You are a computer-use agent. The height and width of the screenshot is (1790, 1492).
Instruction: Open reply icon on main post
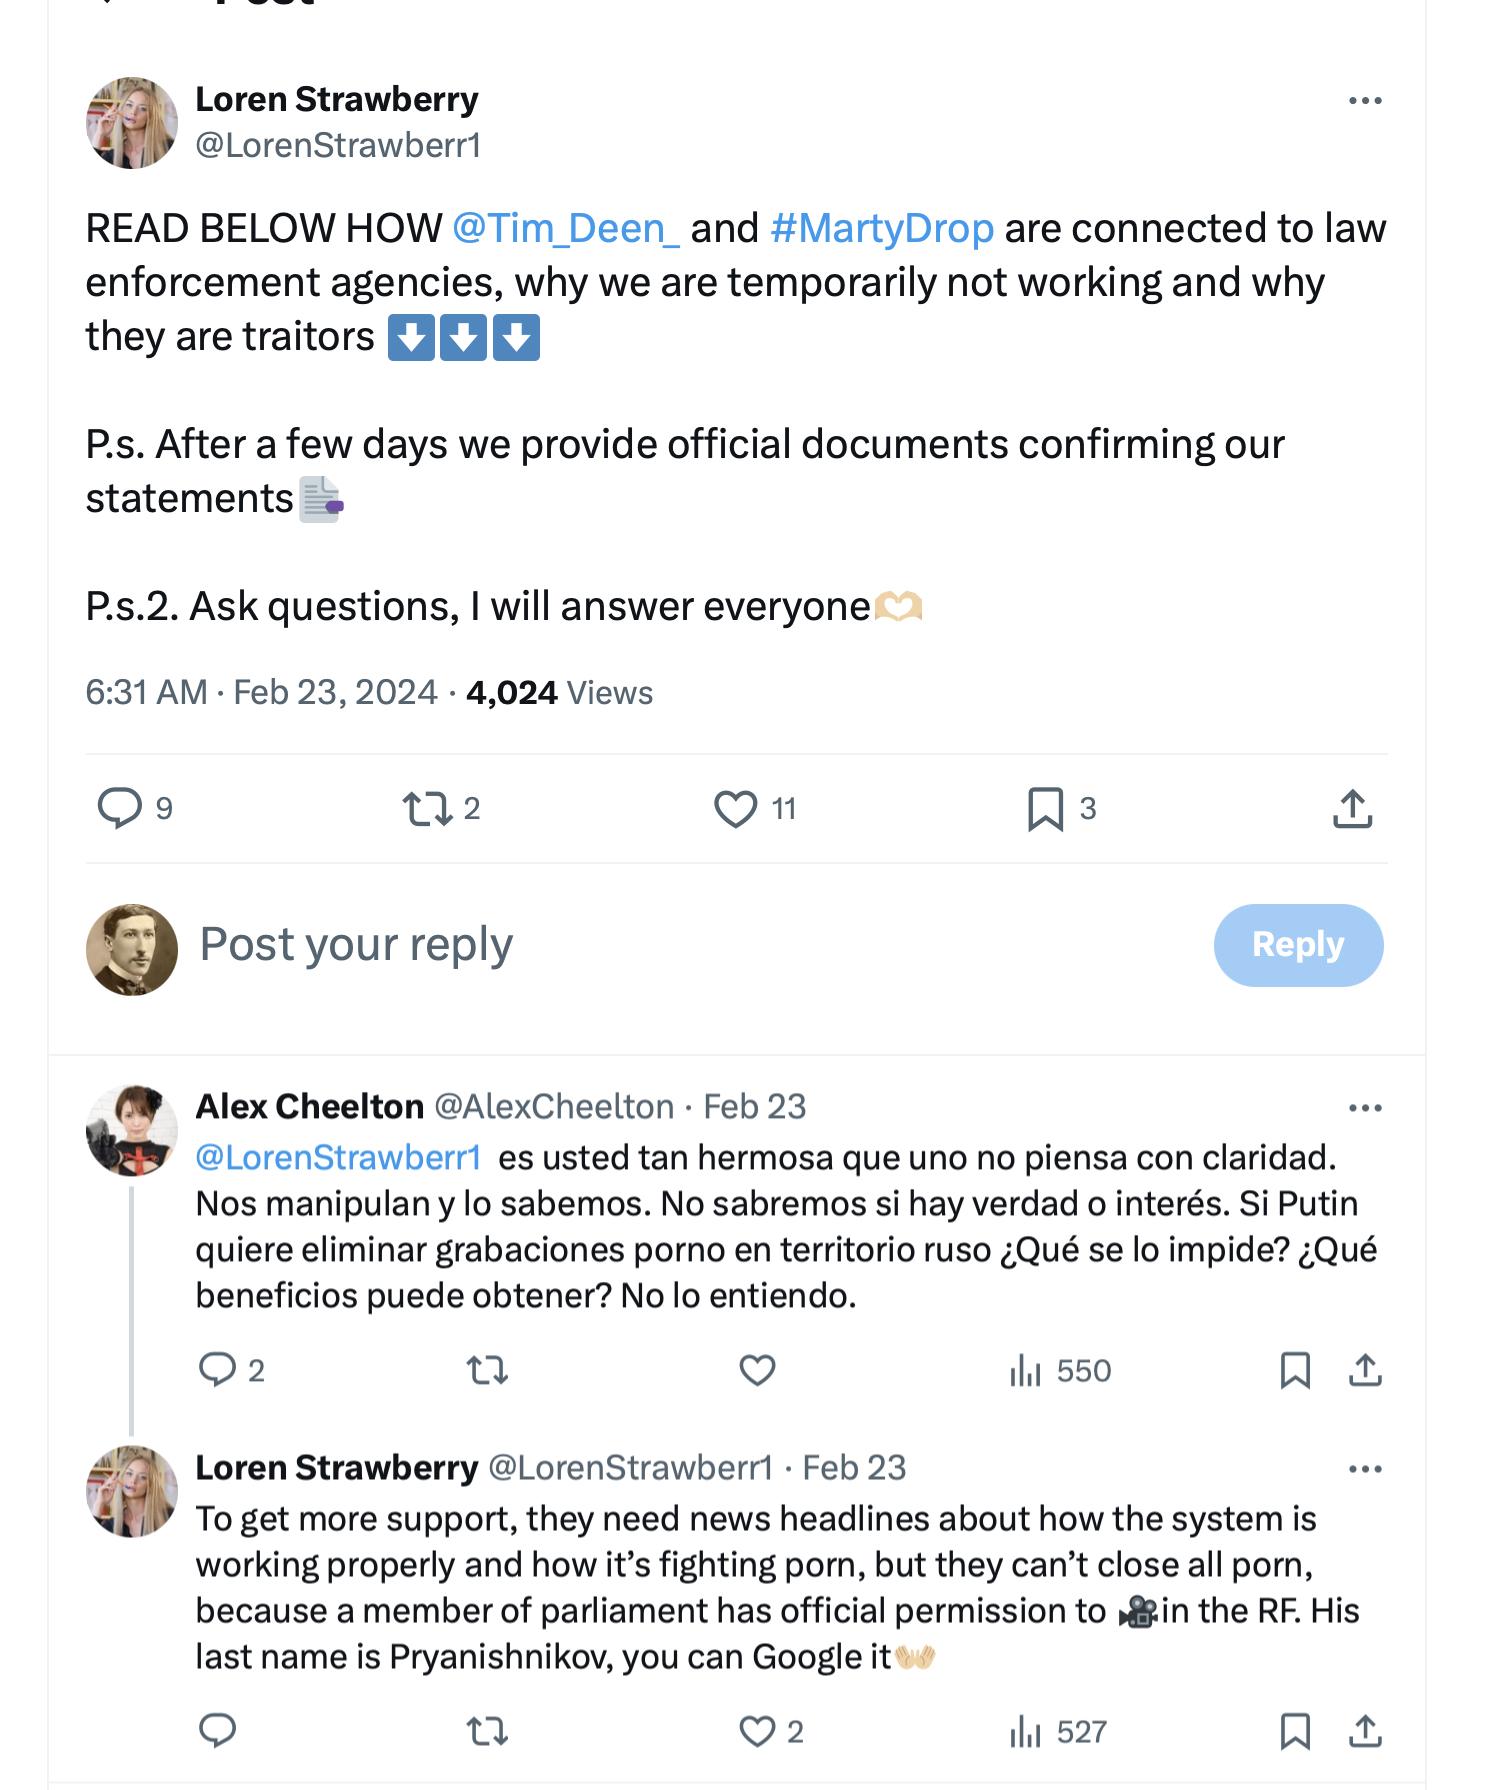[120, 808]
